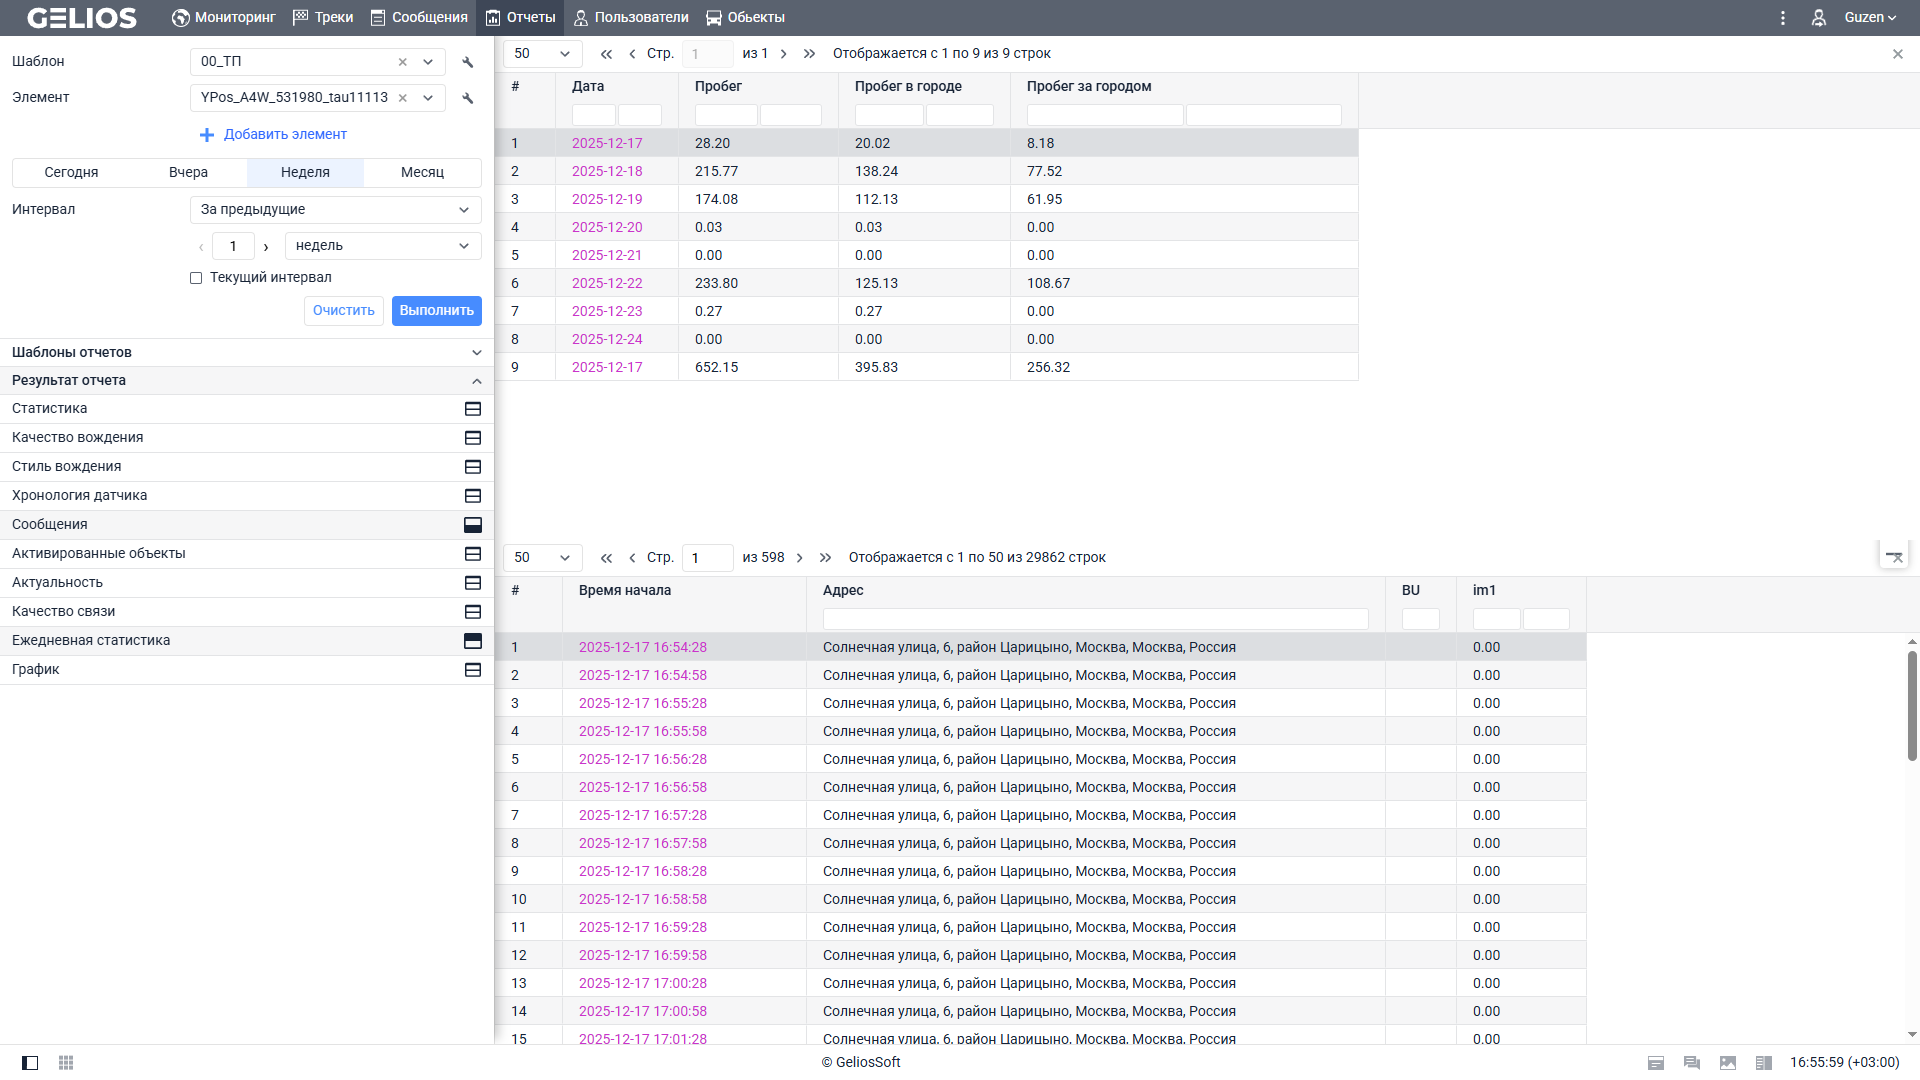Open the Мониторинг menu item
This screenshot has height=1080, width=1920.
coord(223,18)
